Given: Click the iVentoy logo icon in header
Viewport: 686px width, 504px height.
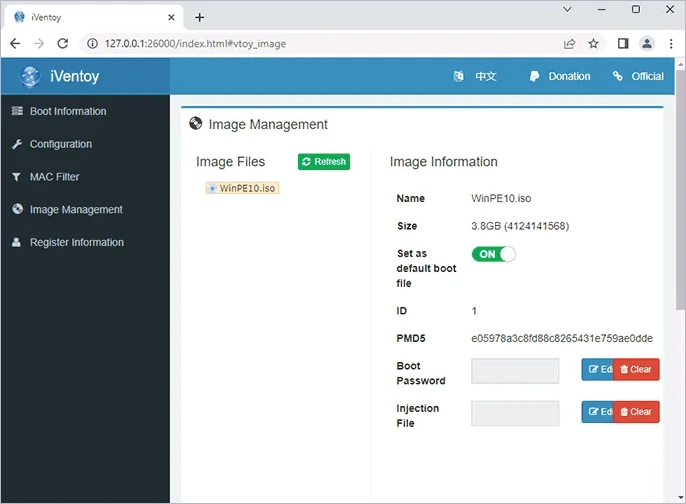Looking at the screenshot, I should tap(30, 76).
